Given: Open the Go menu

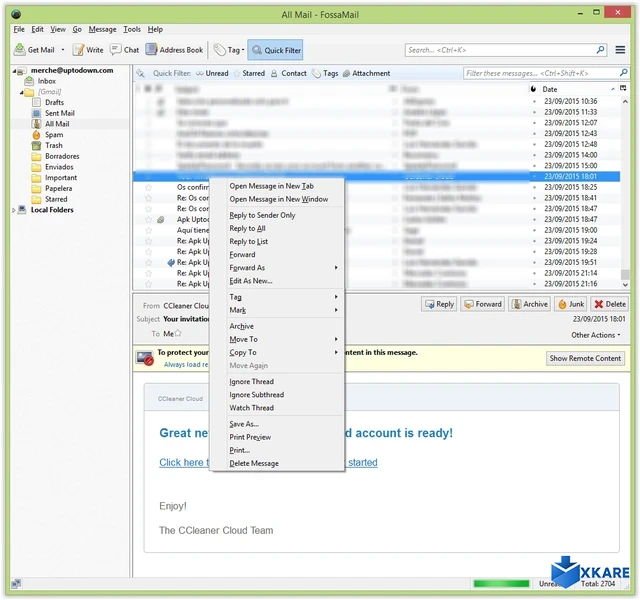Looking at the screenshot, I should coord(77,29).
